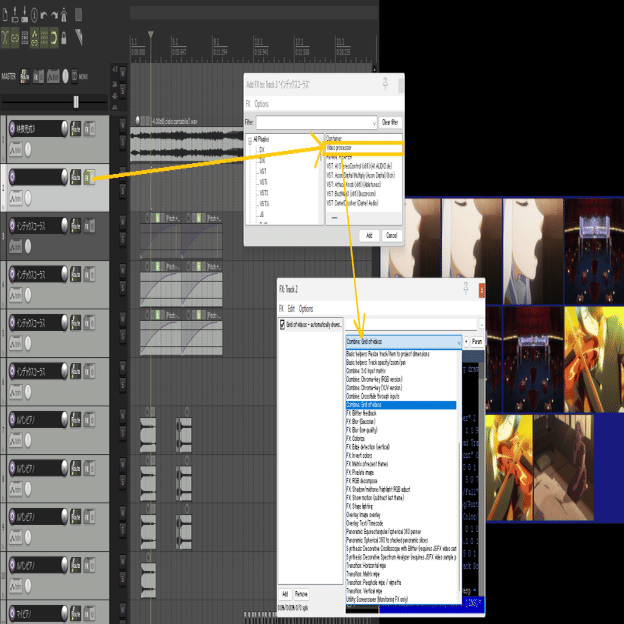Click the Save Project toolbar icon
This screenshot has width=624, height=624.
(x=25, y=15)
